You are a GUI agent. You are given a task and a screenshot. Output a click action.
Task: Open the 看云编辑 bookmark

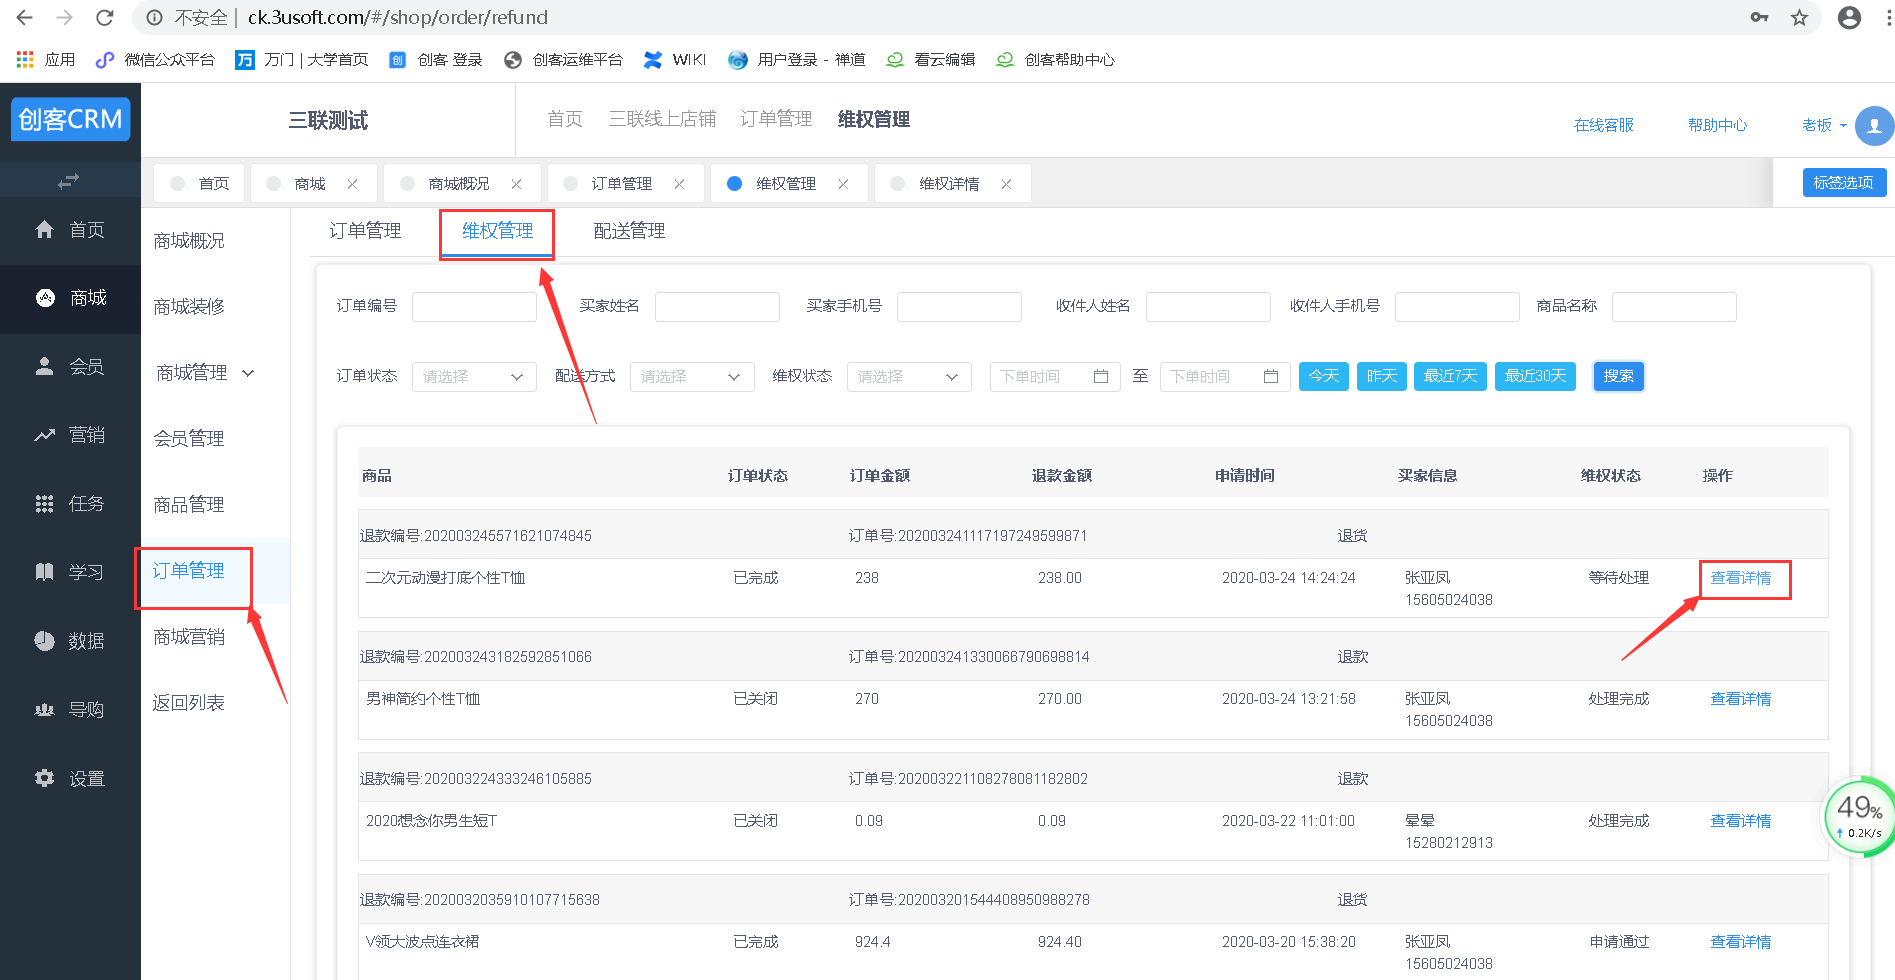point(931,60)
